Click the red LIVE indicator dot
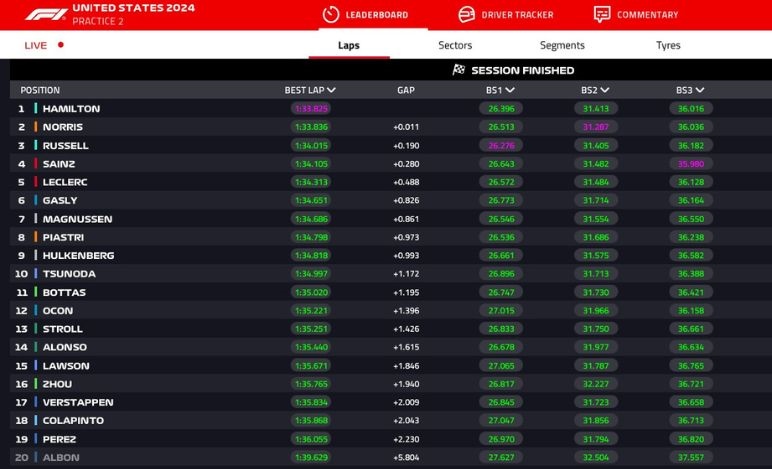Screen dimensions: 772x469 pyautogui.click(x=61, y=45)
